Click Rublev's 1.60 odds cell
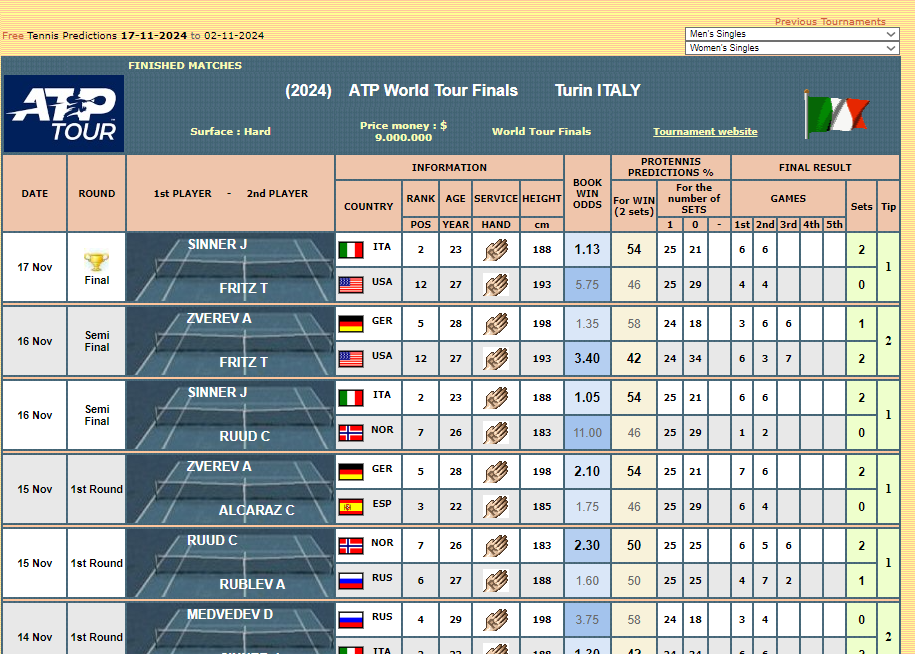 (x=587, y=581)
